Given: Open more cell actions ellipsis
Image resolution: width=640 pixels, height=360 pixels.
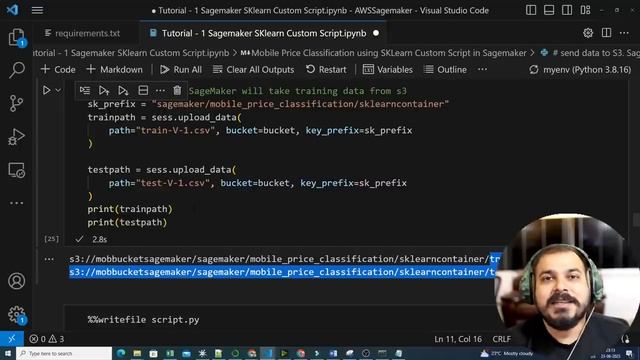Looking at the screenshot, I should tap(160, 90).
